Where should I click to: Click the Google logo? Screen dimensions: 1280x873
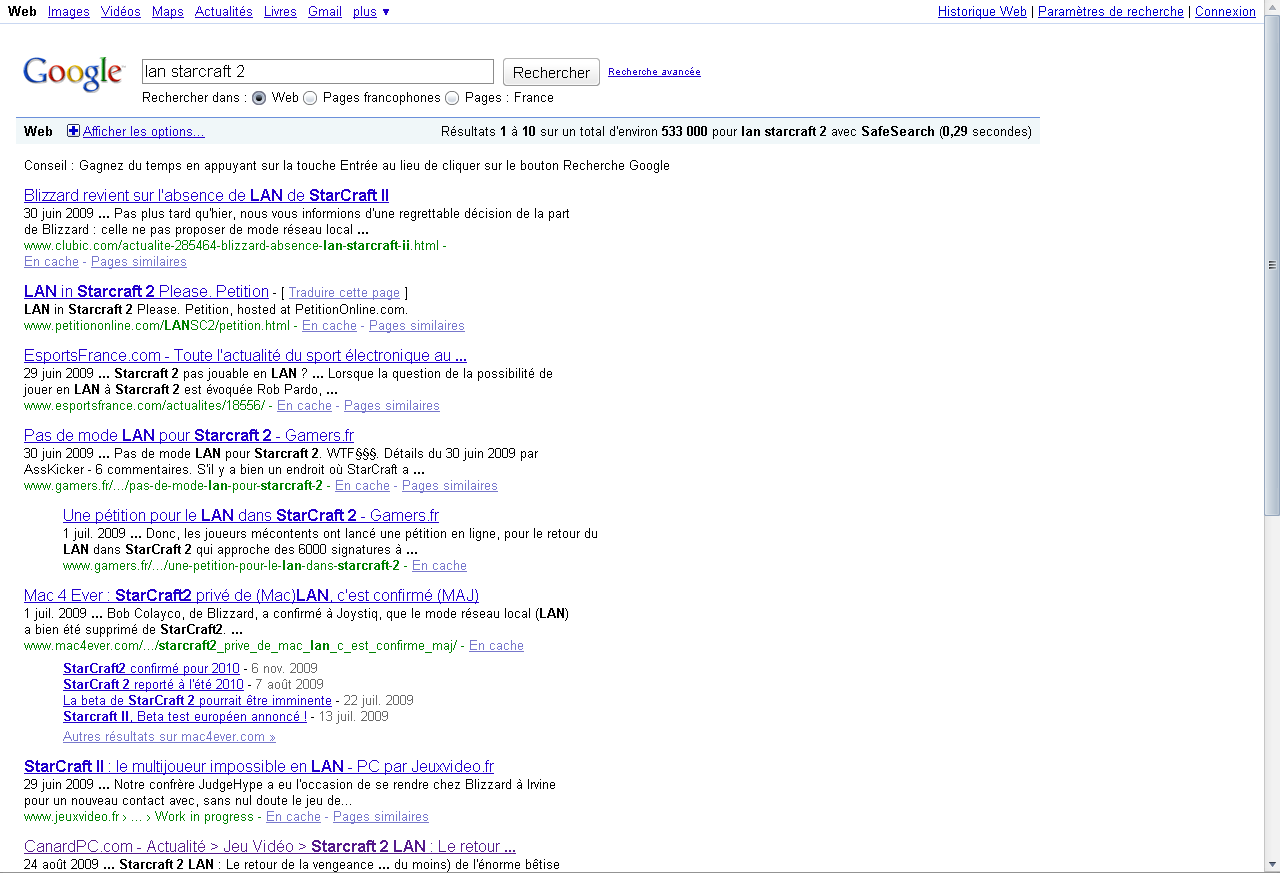74,74
